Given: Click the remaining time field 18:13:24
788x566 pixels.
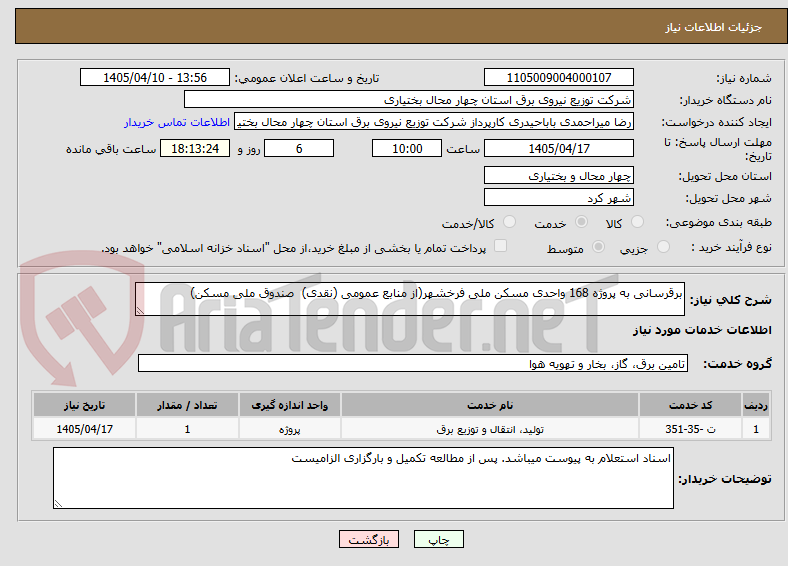Looking at the screenshot, I should tap(195, 148).
